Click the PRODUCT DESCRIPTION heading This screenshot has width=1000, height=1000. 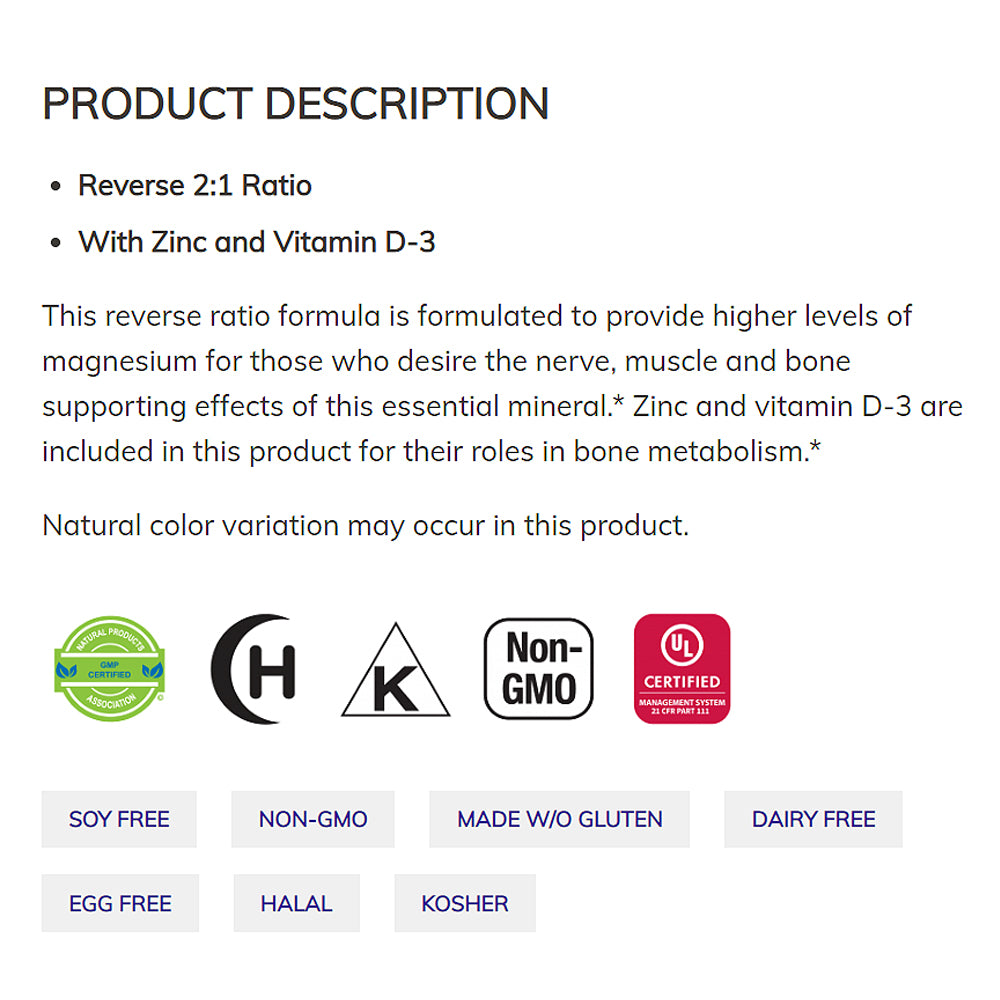click(295, 104)
